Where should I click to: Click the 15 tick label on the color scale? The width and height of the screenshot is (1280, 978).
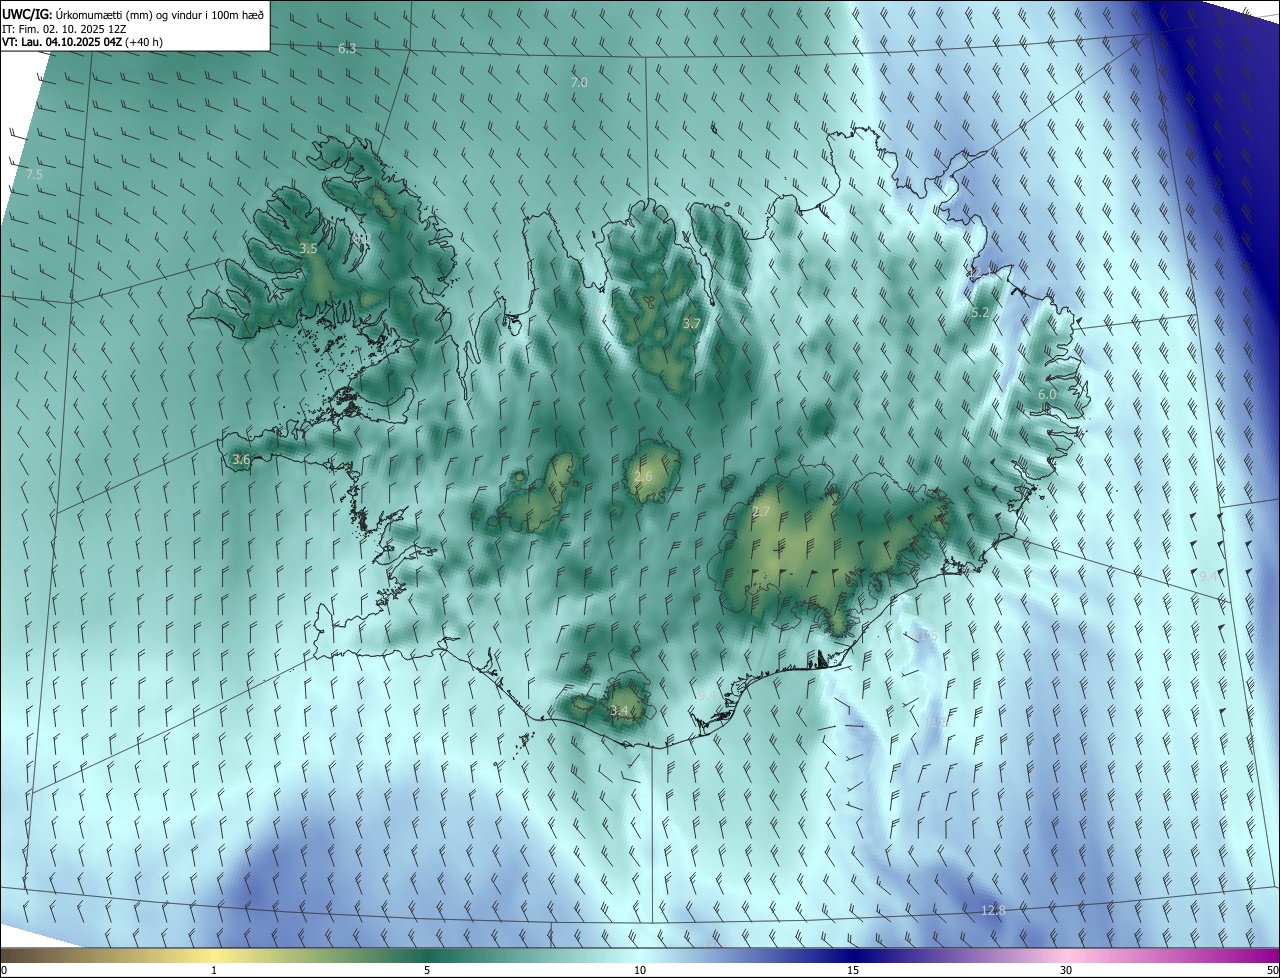(853, 970)
